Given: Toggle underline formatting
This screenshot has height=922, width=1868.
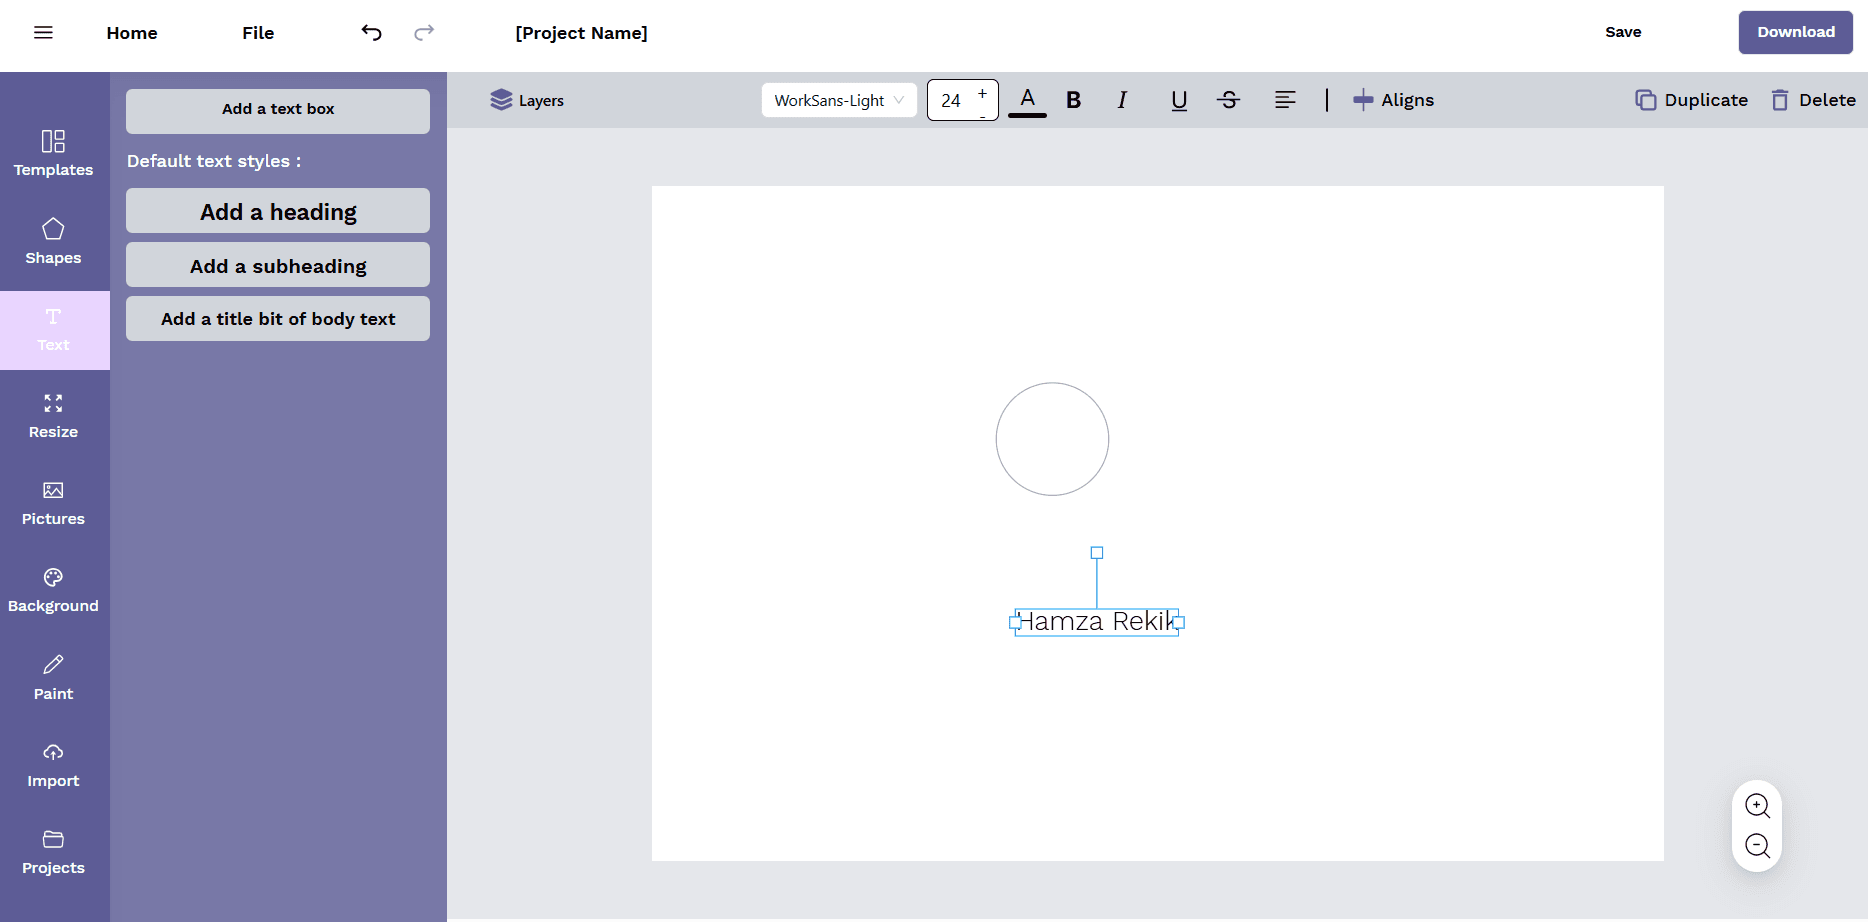Looking at the screenshot, I should 1179,100.
